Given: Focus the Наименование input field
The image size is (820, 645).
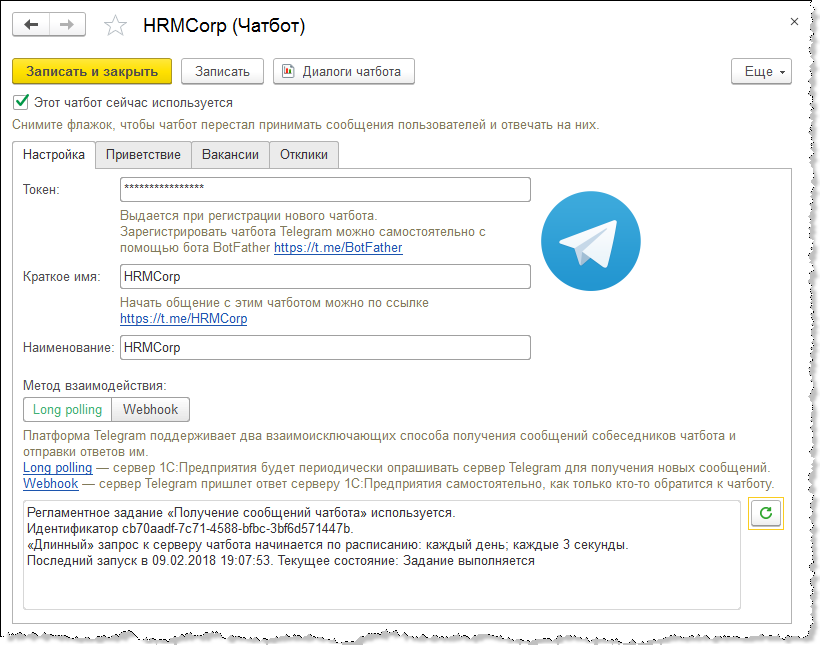Looking at the screenshot, I should 325,347.
